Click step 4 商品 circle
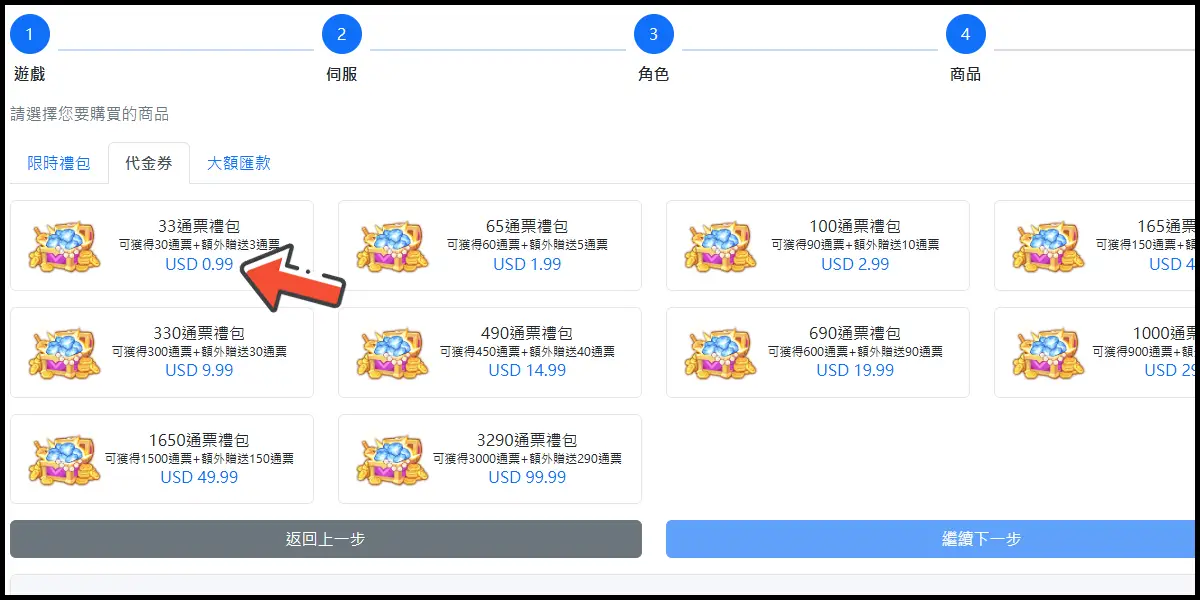Viewport: 1200px width, 600px height. pos(966,34)
